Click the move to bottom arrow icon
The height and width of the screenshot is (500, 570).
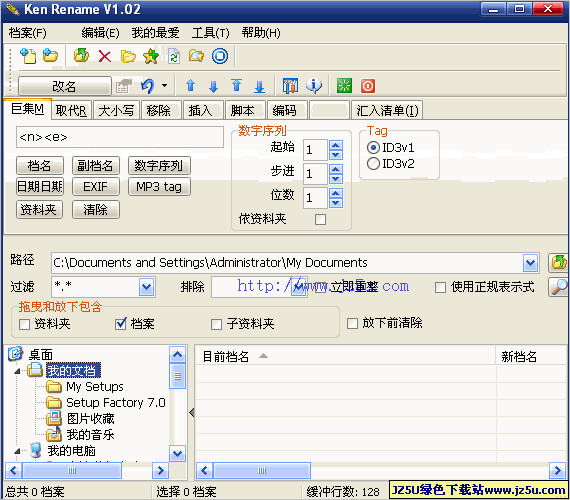tap(259, 87)
